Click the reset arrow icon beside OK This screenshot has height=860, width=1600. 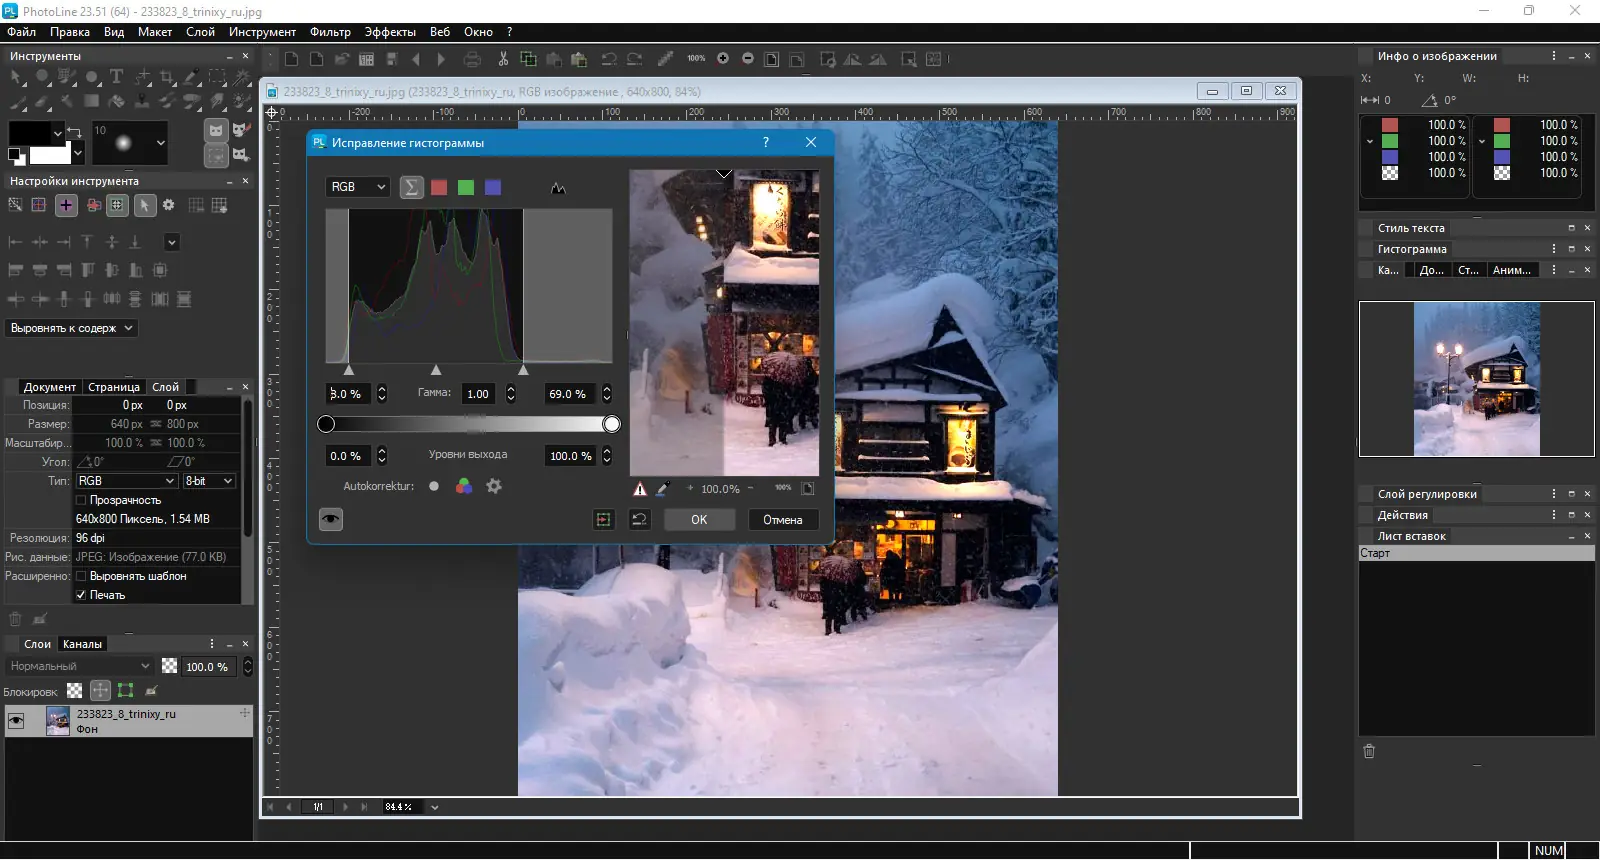(640, 519)
